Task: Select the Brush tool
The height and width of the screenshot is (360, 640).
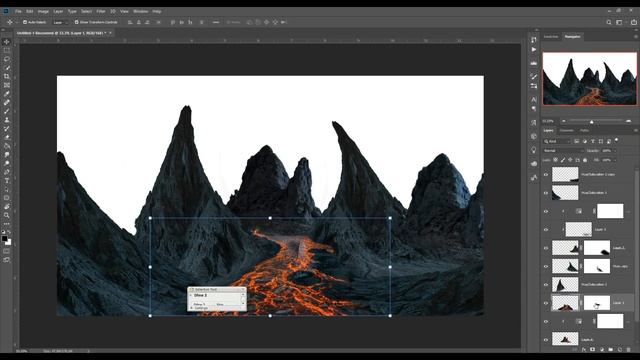Action: click(x=7, y=111)
